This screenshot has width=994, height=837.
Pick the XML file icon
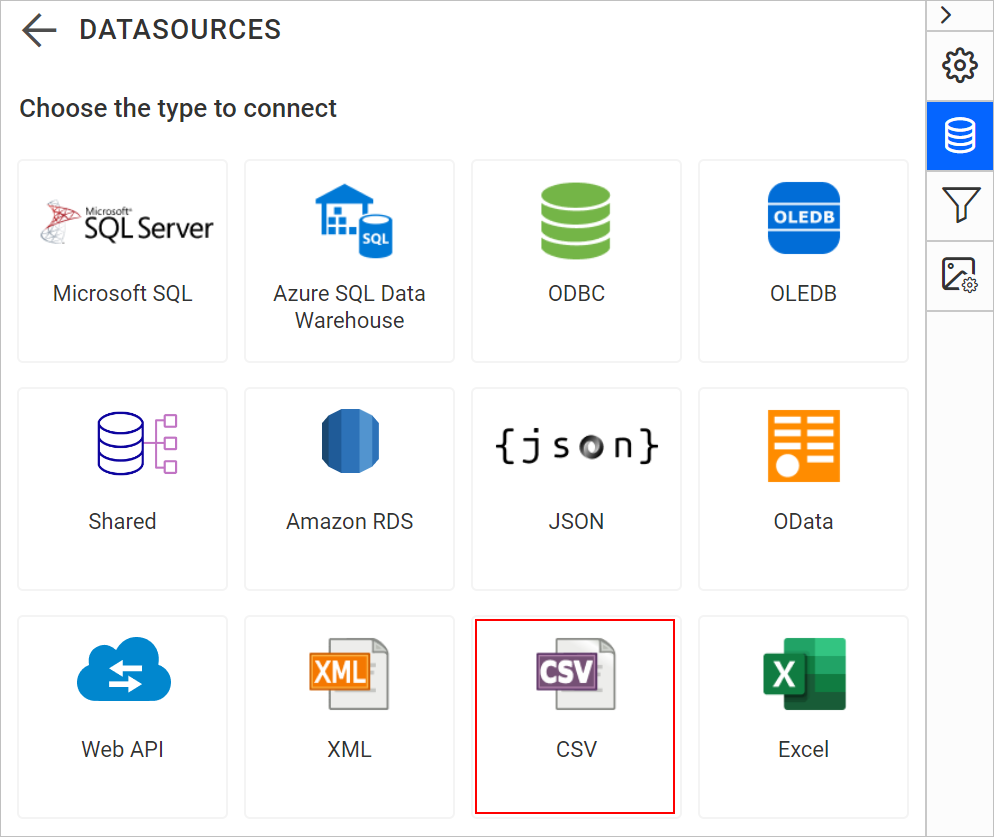[348, 673]
